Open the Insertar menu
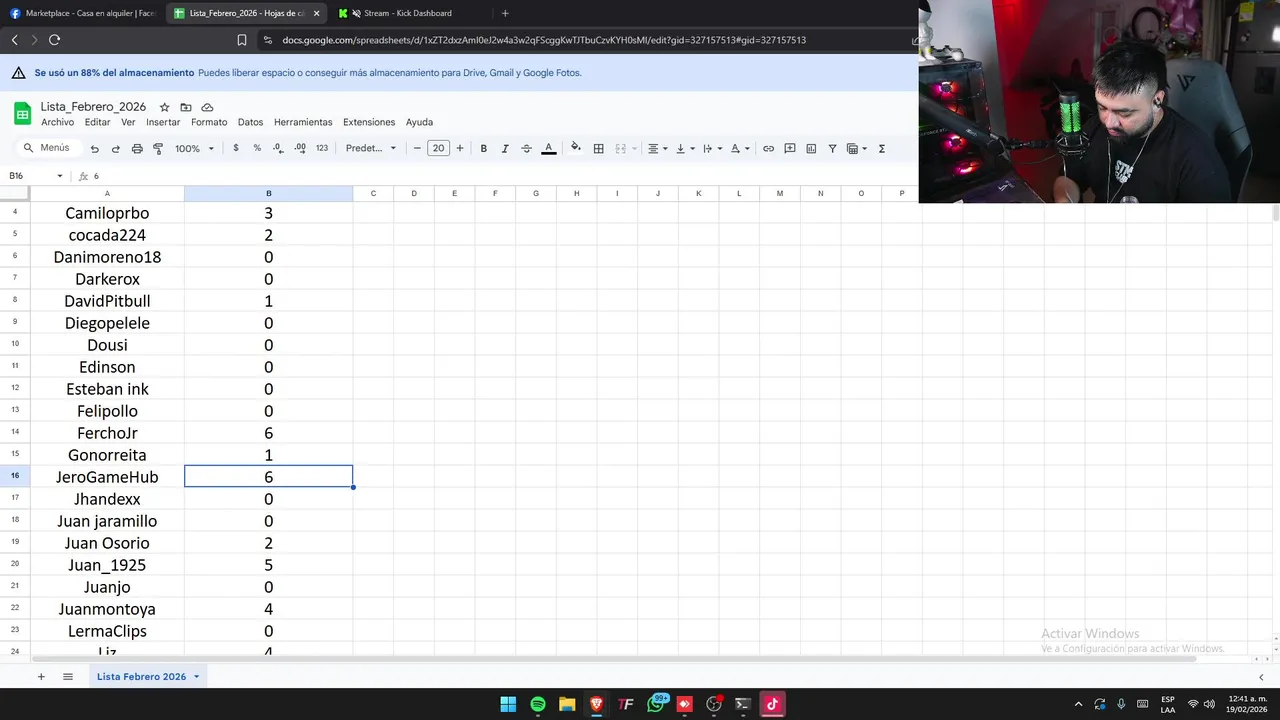Screen dimensions: 1280x720 pos(163,122)
